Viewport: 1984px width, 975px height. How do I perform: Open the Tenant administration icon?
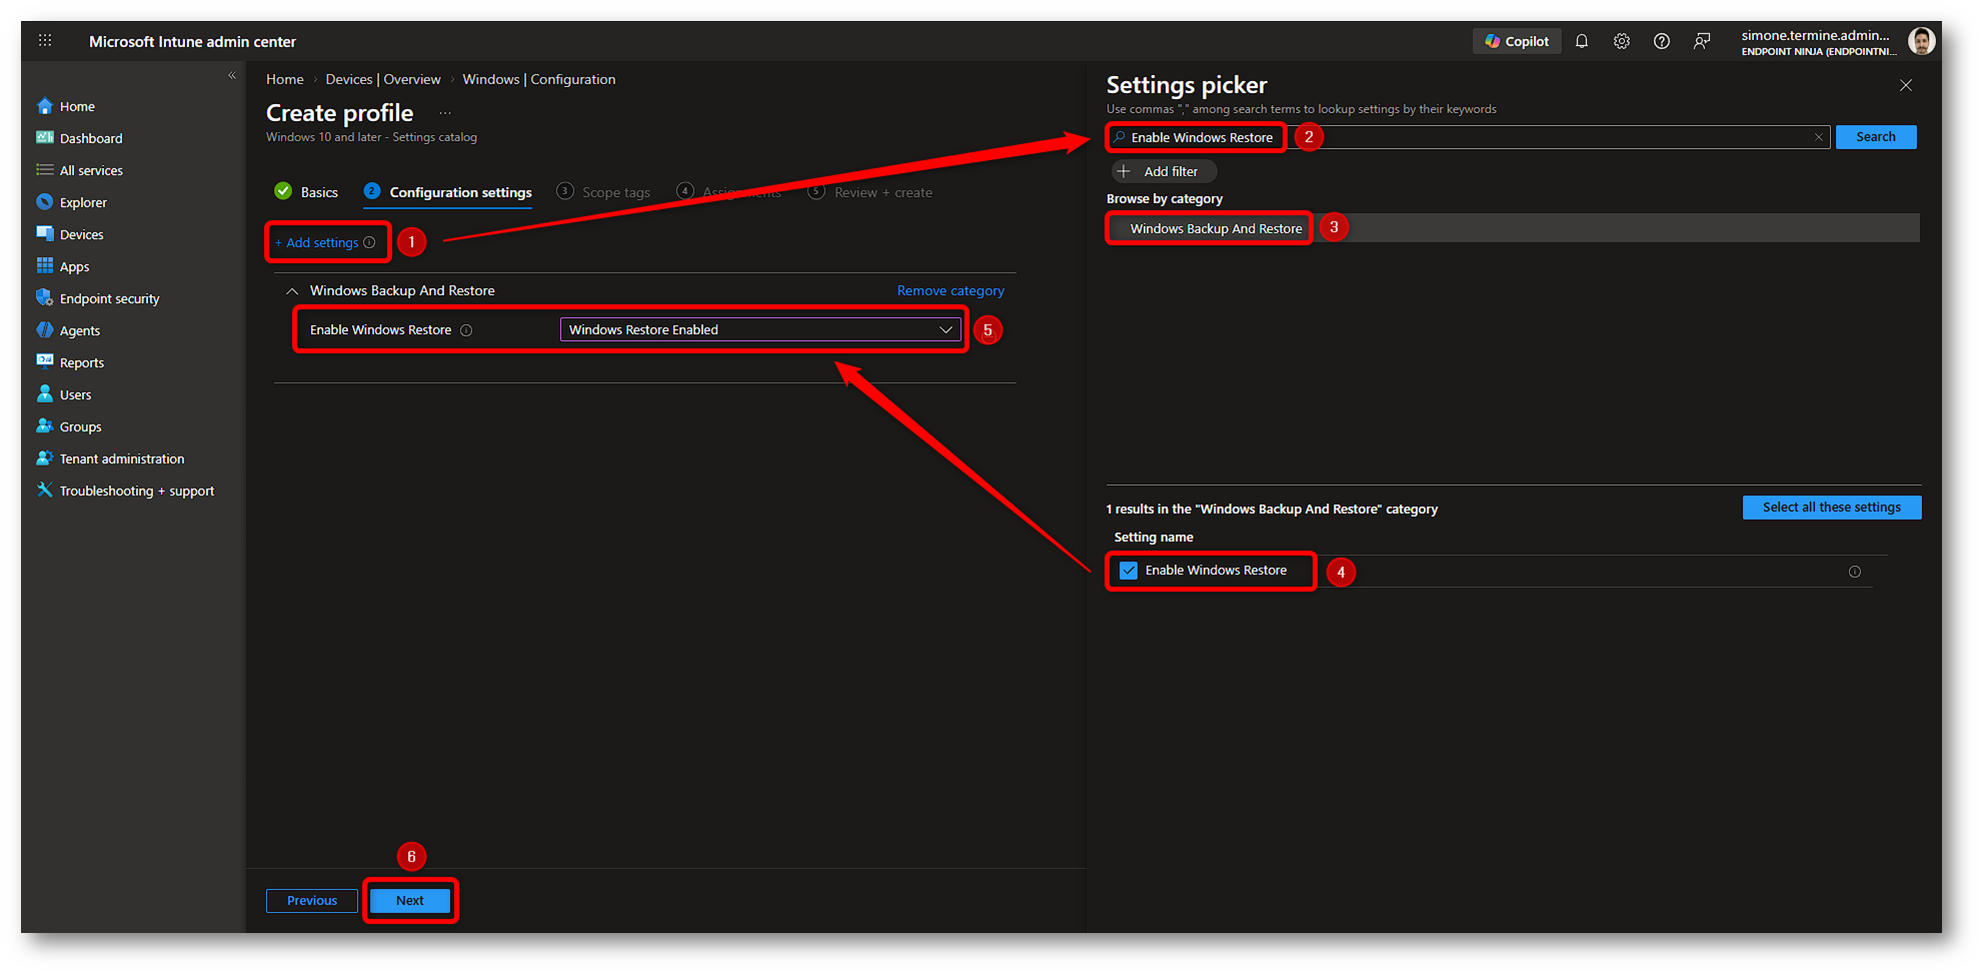click(x=45, y=458)
